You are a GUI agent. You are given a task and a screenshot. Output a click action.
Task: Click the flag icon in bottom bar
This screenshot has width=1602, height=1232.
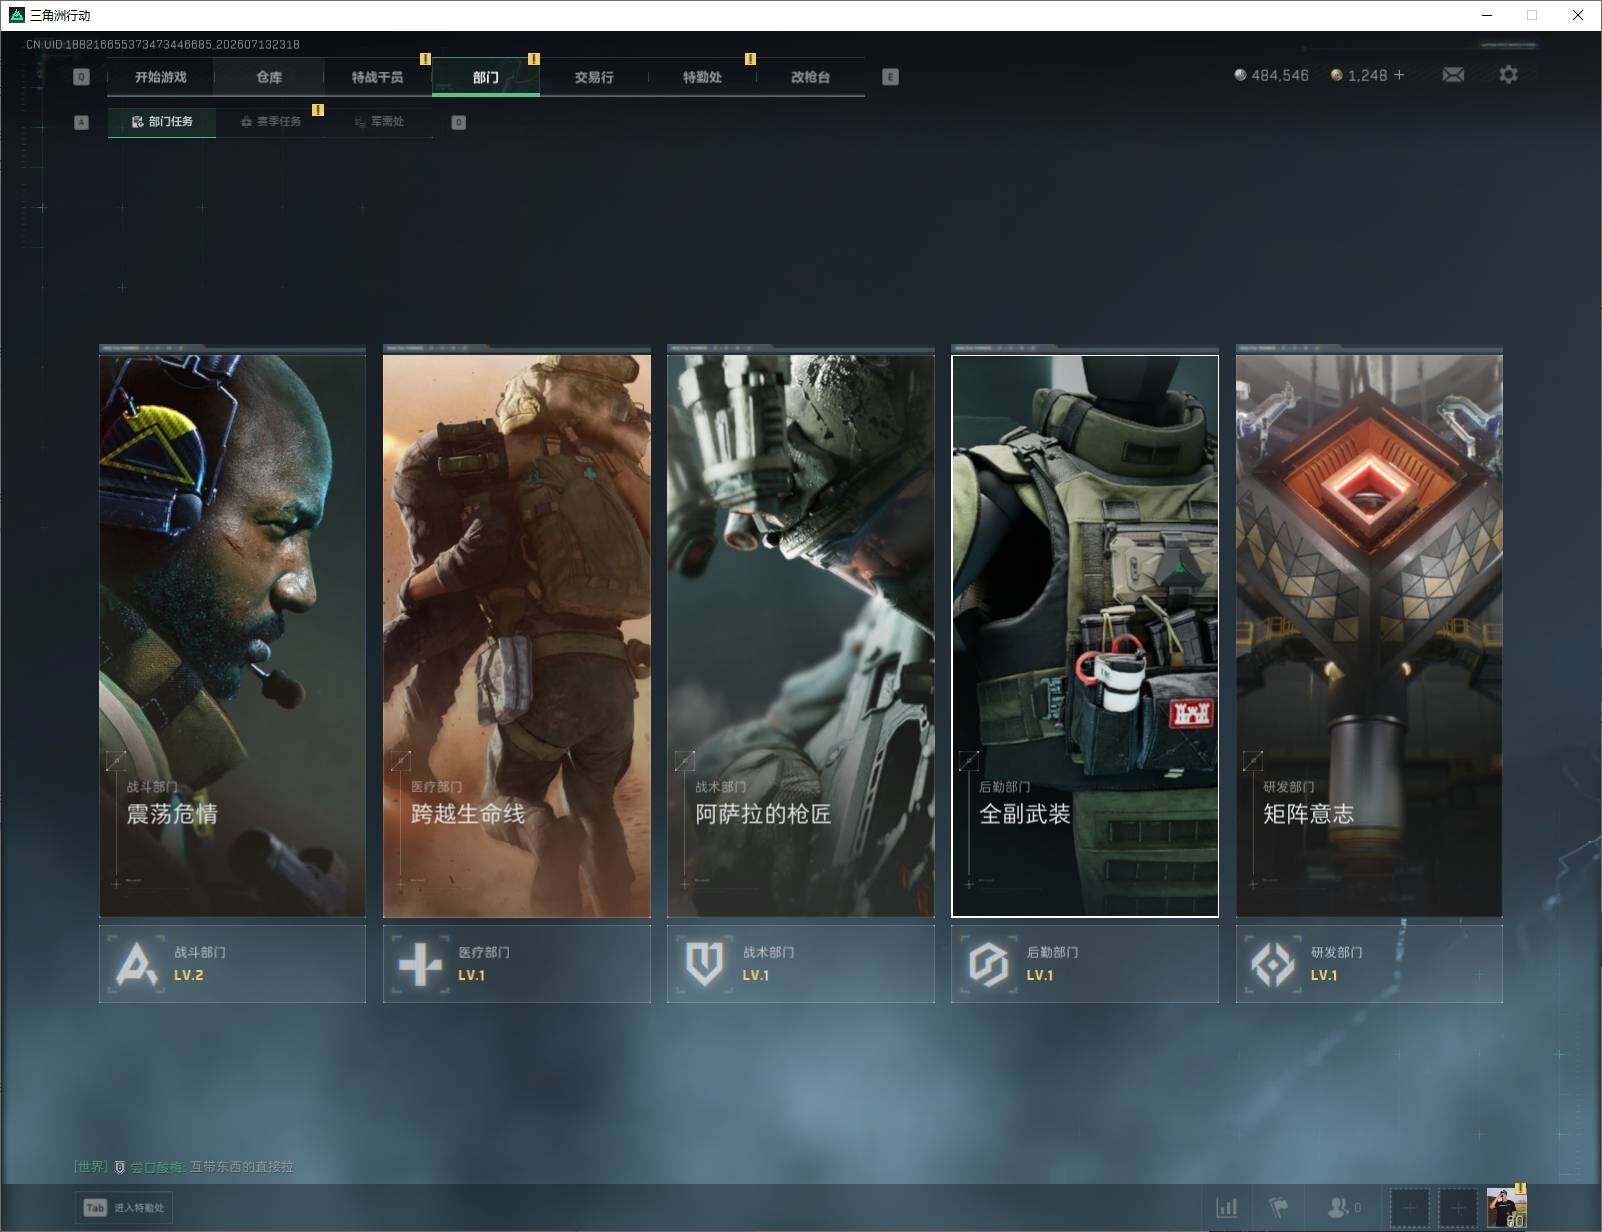tap(1279, 1208)
